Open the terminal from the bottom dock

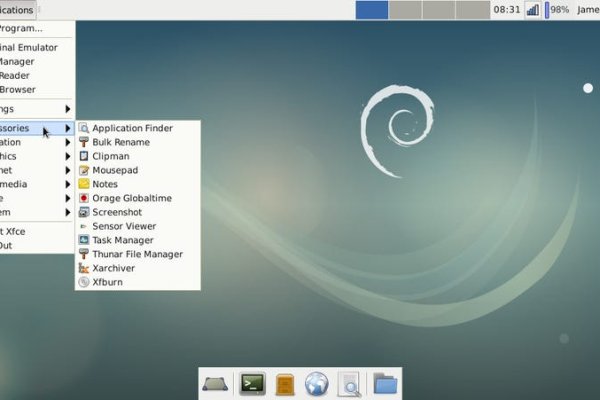click(x=252, y=382)
